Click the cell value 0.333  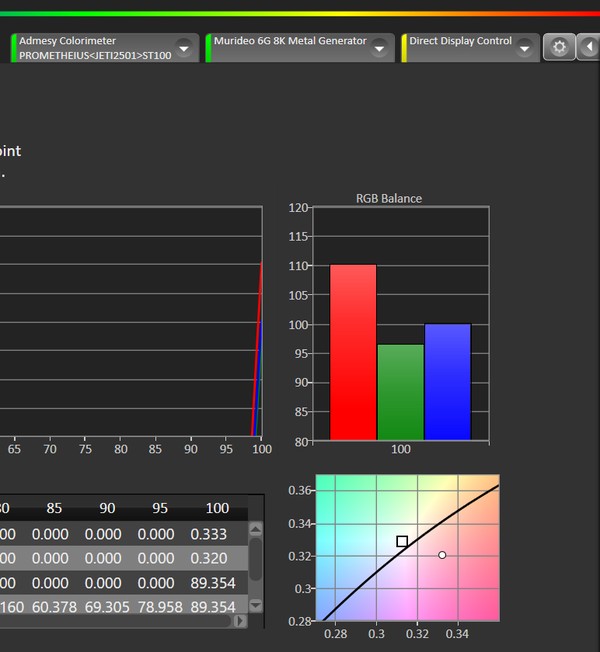point(209,534)
